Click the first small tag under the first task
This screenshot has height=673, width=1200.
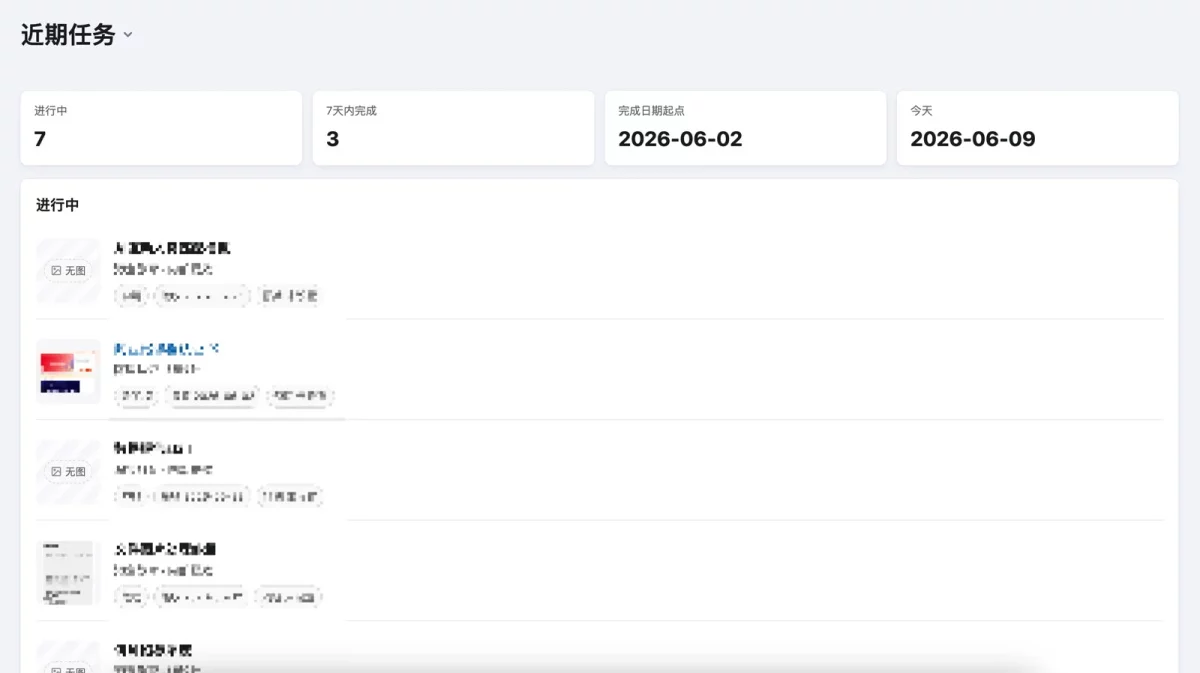point(131,296)
